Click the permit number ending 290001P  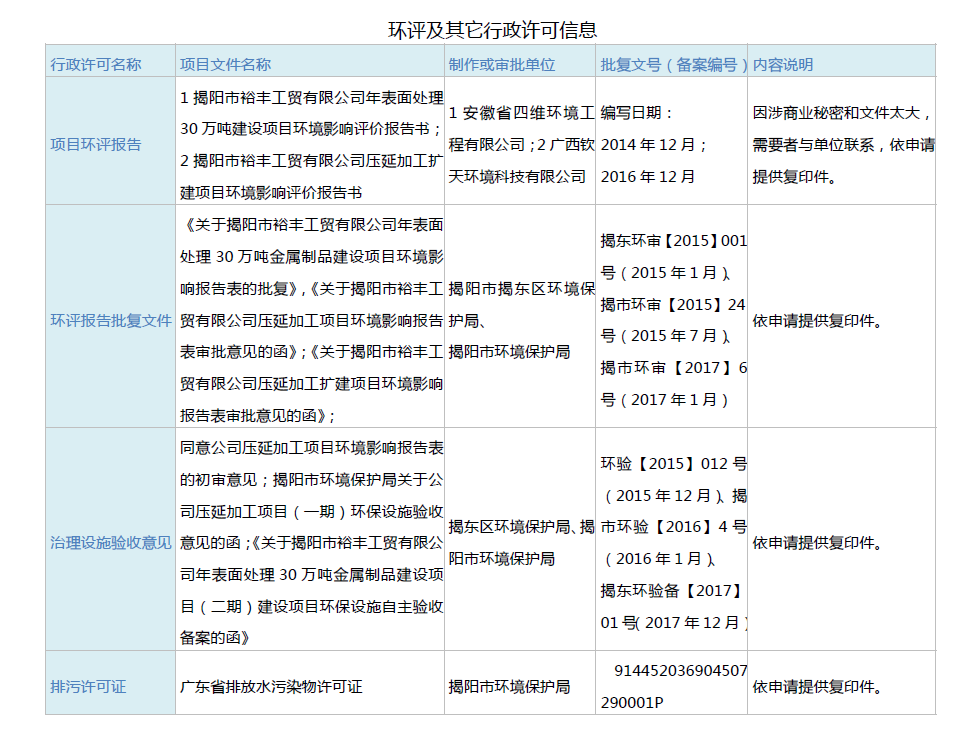(632, 703)
